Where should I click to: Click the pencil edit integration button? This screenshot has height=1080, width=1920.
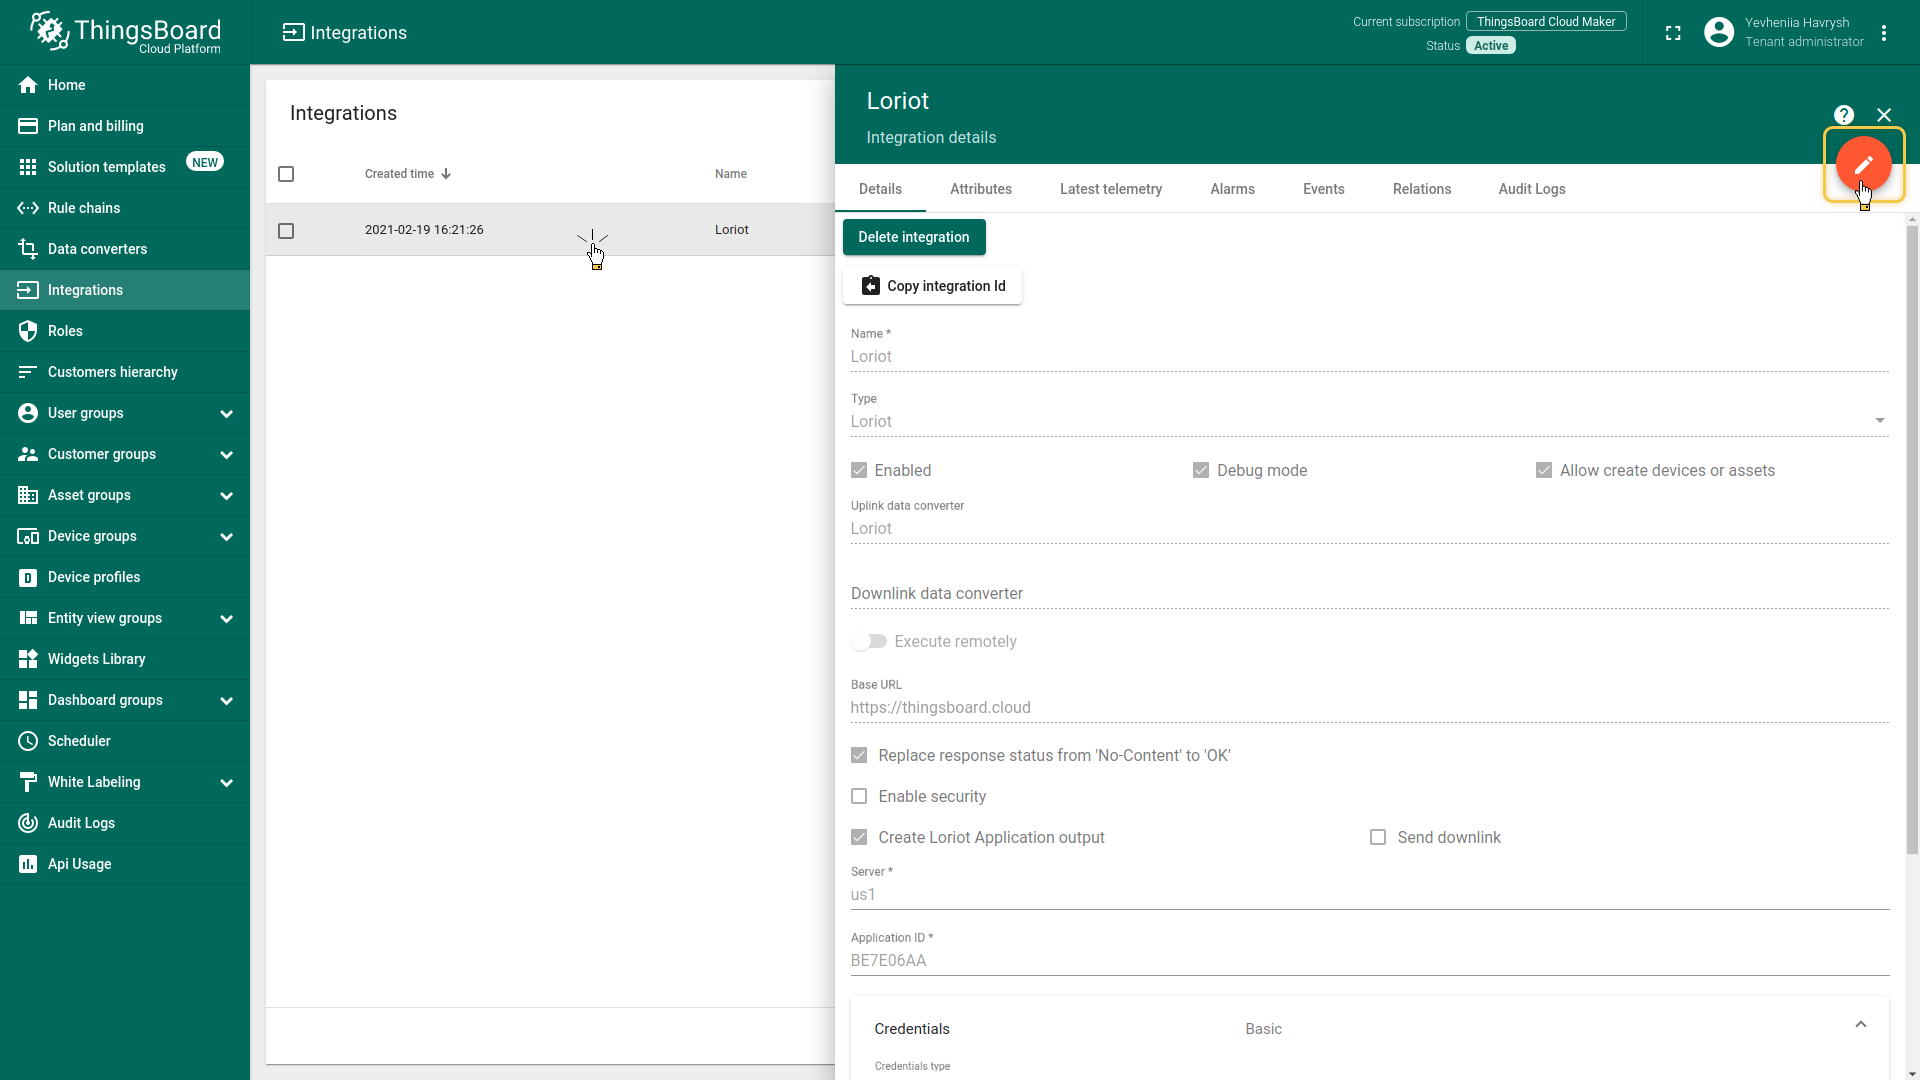(1863, 164)
